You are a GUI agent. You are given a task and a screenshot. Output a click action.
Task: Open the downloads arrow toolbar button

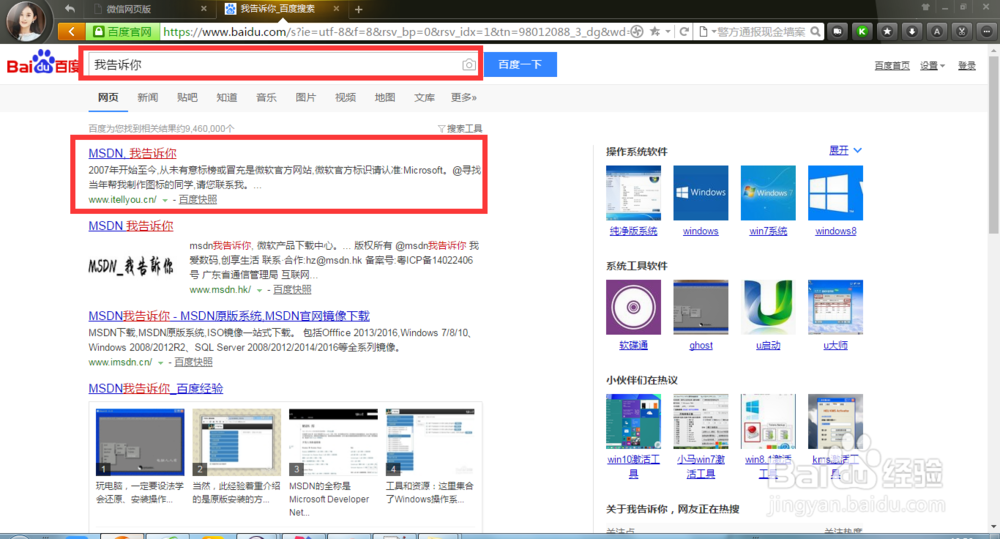tap(912, 31)
